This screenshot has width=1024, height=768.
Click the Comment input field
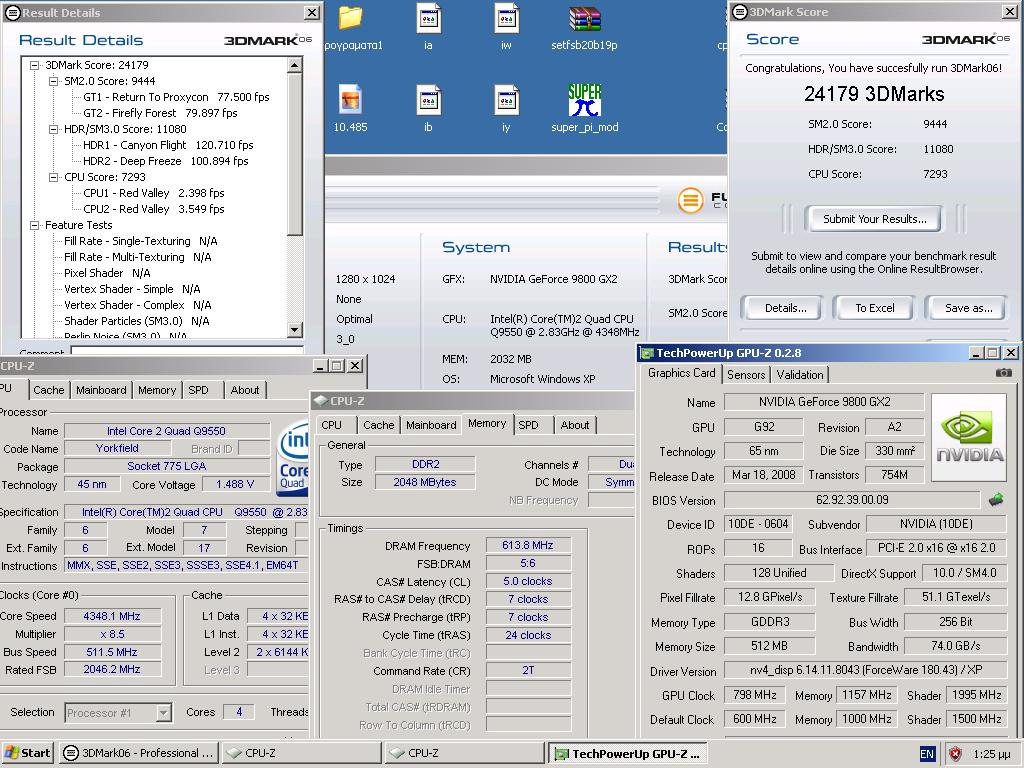pyautogui.click(x=187, y=350)
